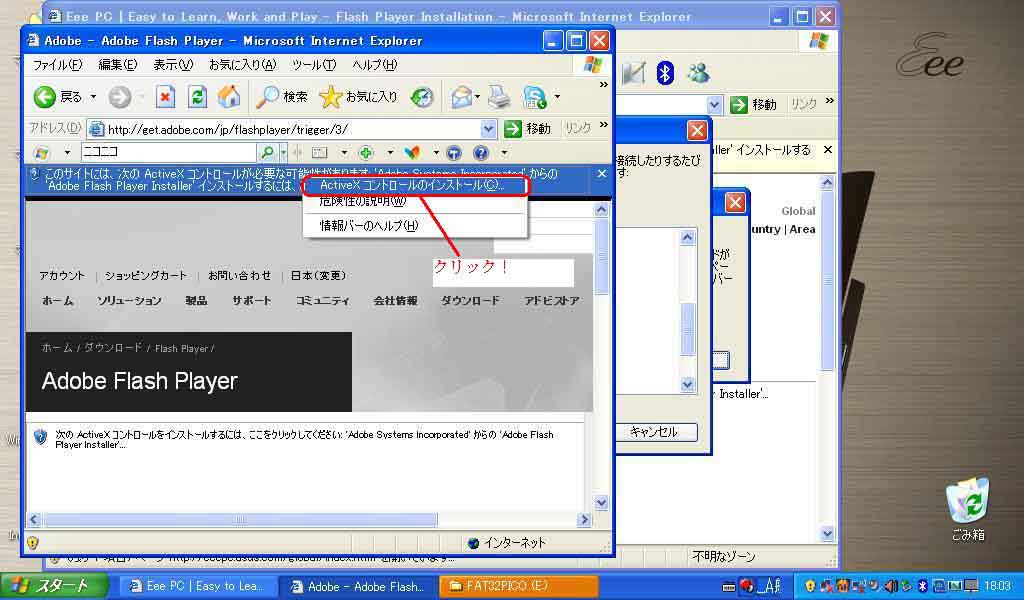Click the green plus toolbar icon
1024x600 pixels.
coord(366,153)
